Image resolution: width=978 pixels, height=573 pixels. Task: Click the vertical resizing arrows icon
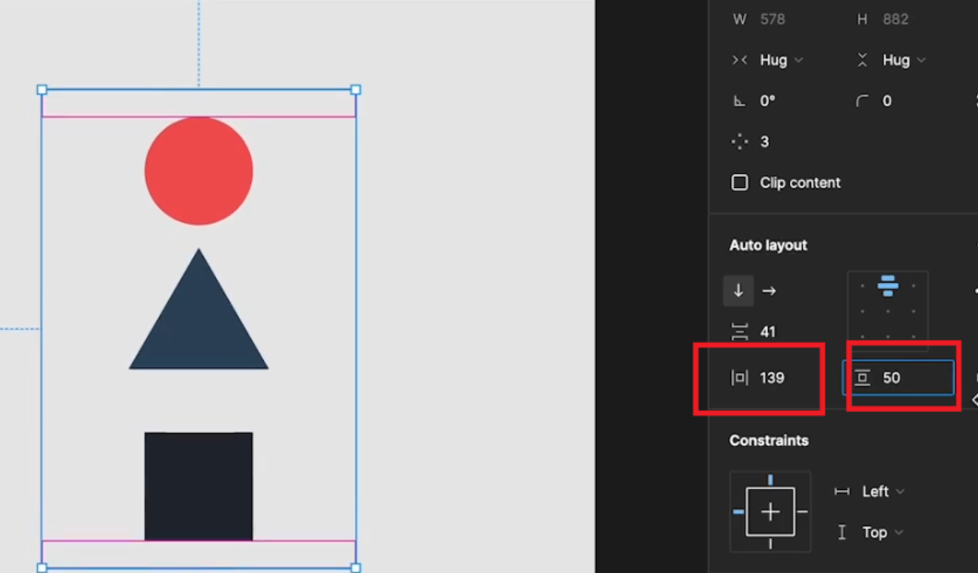coord(862,60)
